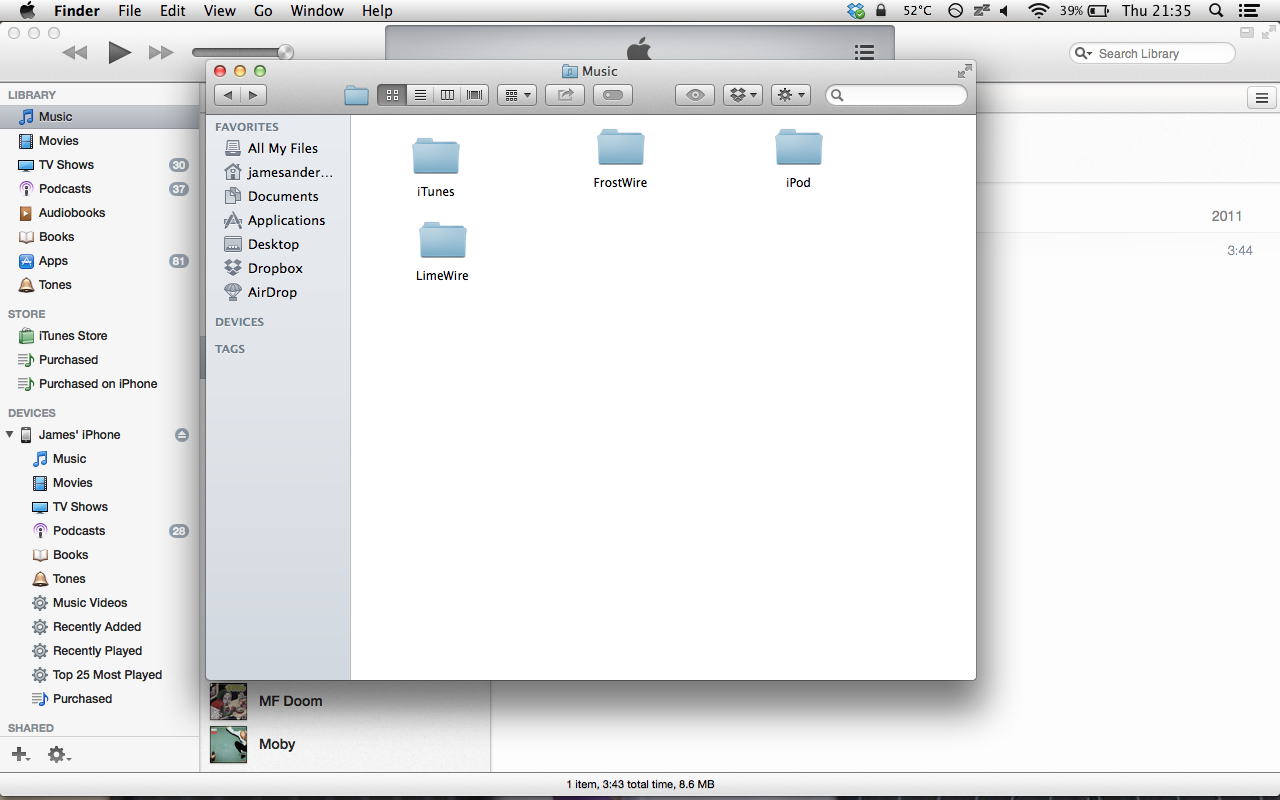Select Music in iTunes Library
1280x800 pixels.
pyautogui.click(x=100, y=117)
